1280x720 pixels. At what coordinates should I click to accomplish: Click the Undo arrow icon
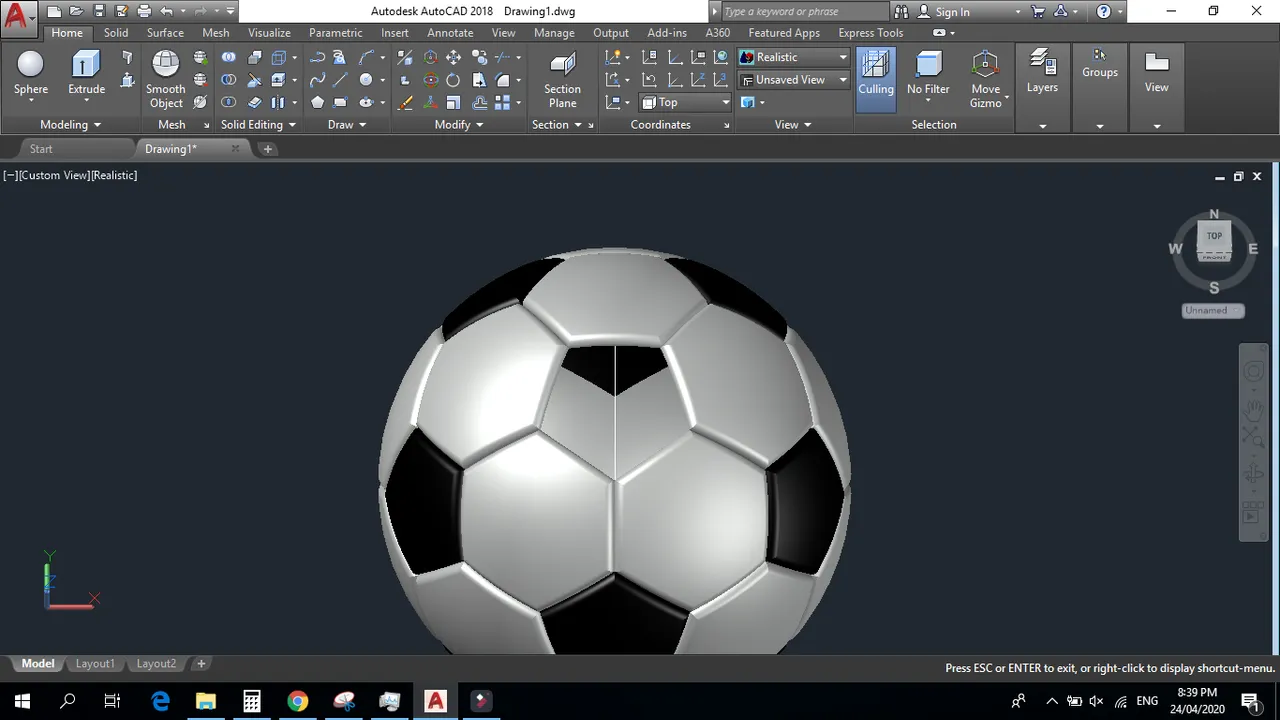coord(167,11)
